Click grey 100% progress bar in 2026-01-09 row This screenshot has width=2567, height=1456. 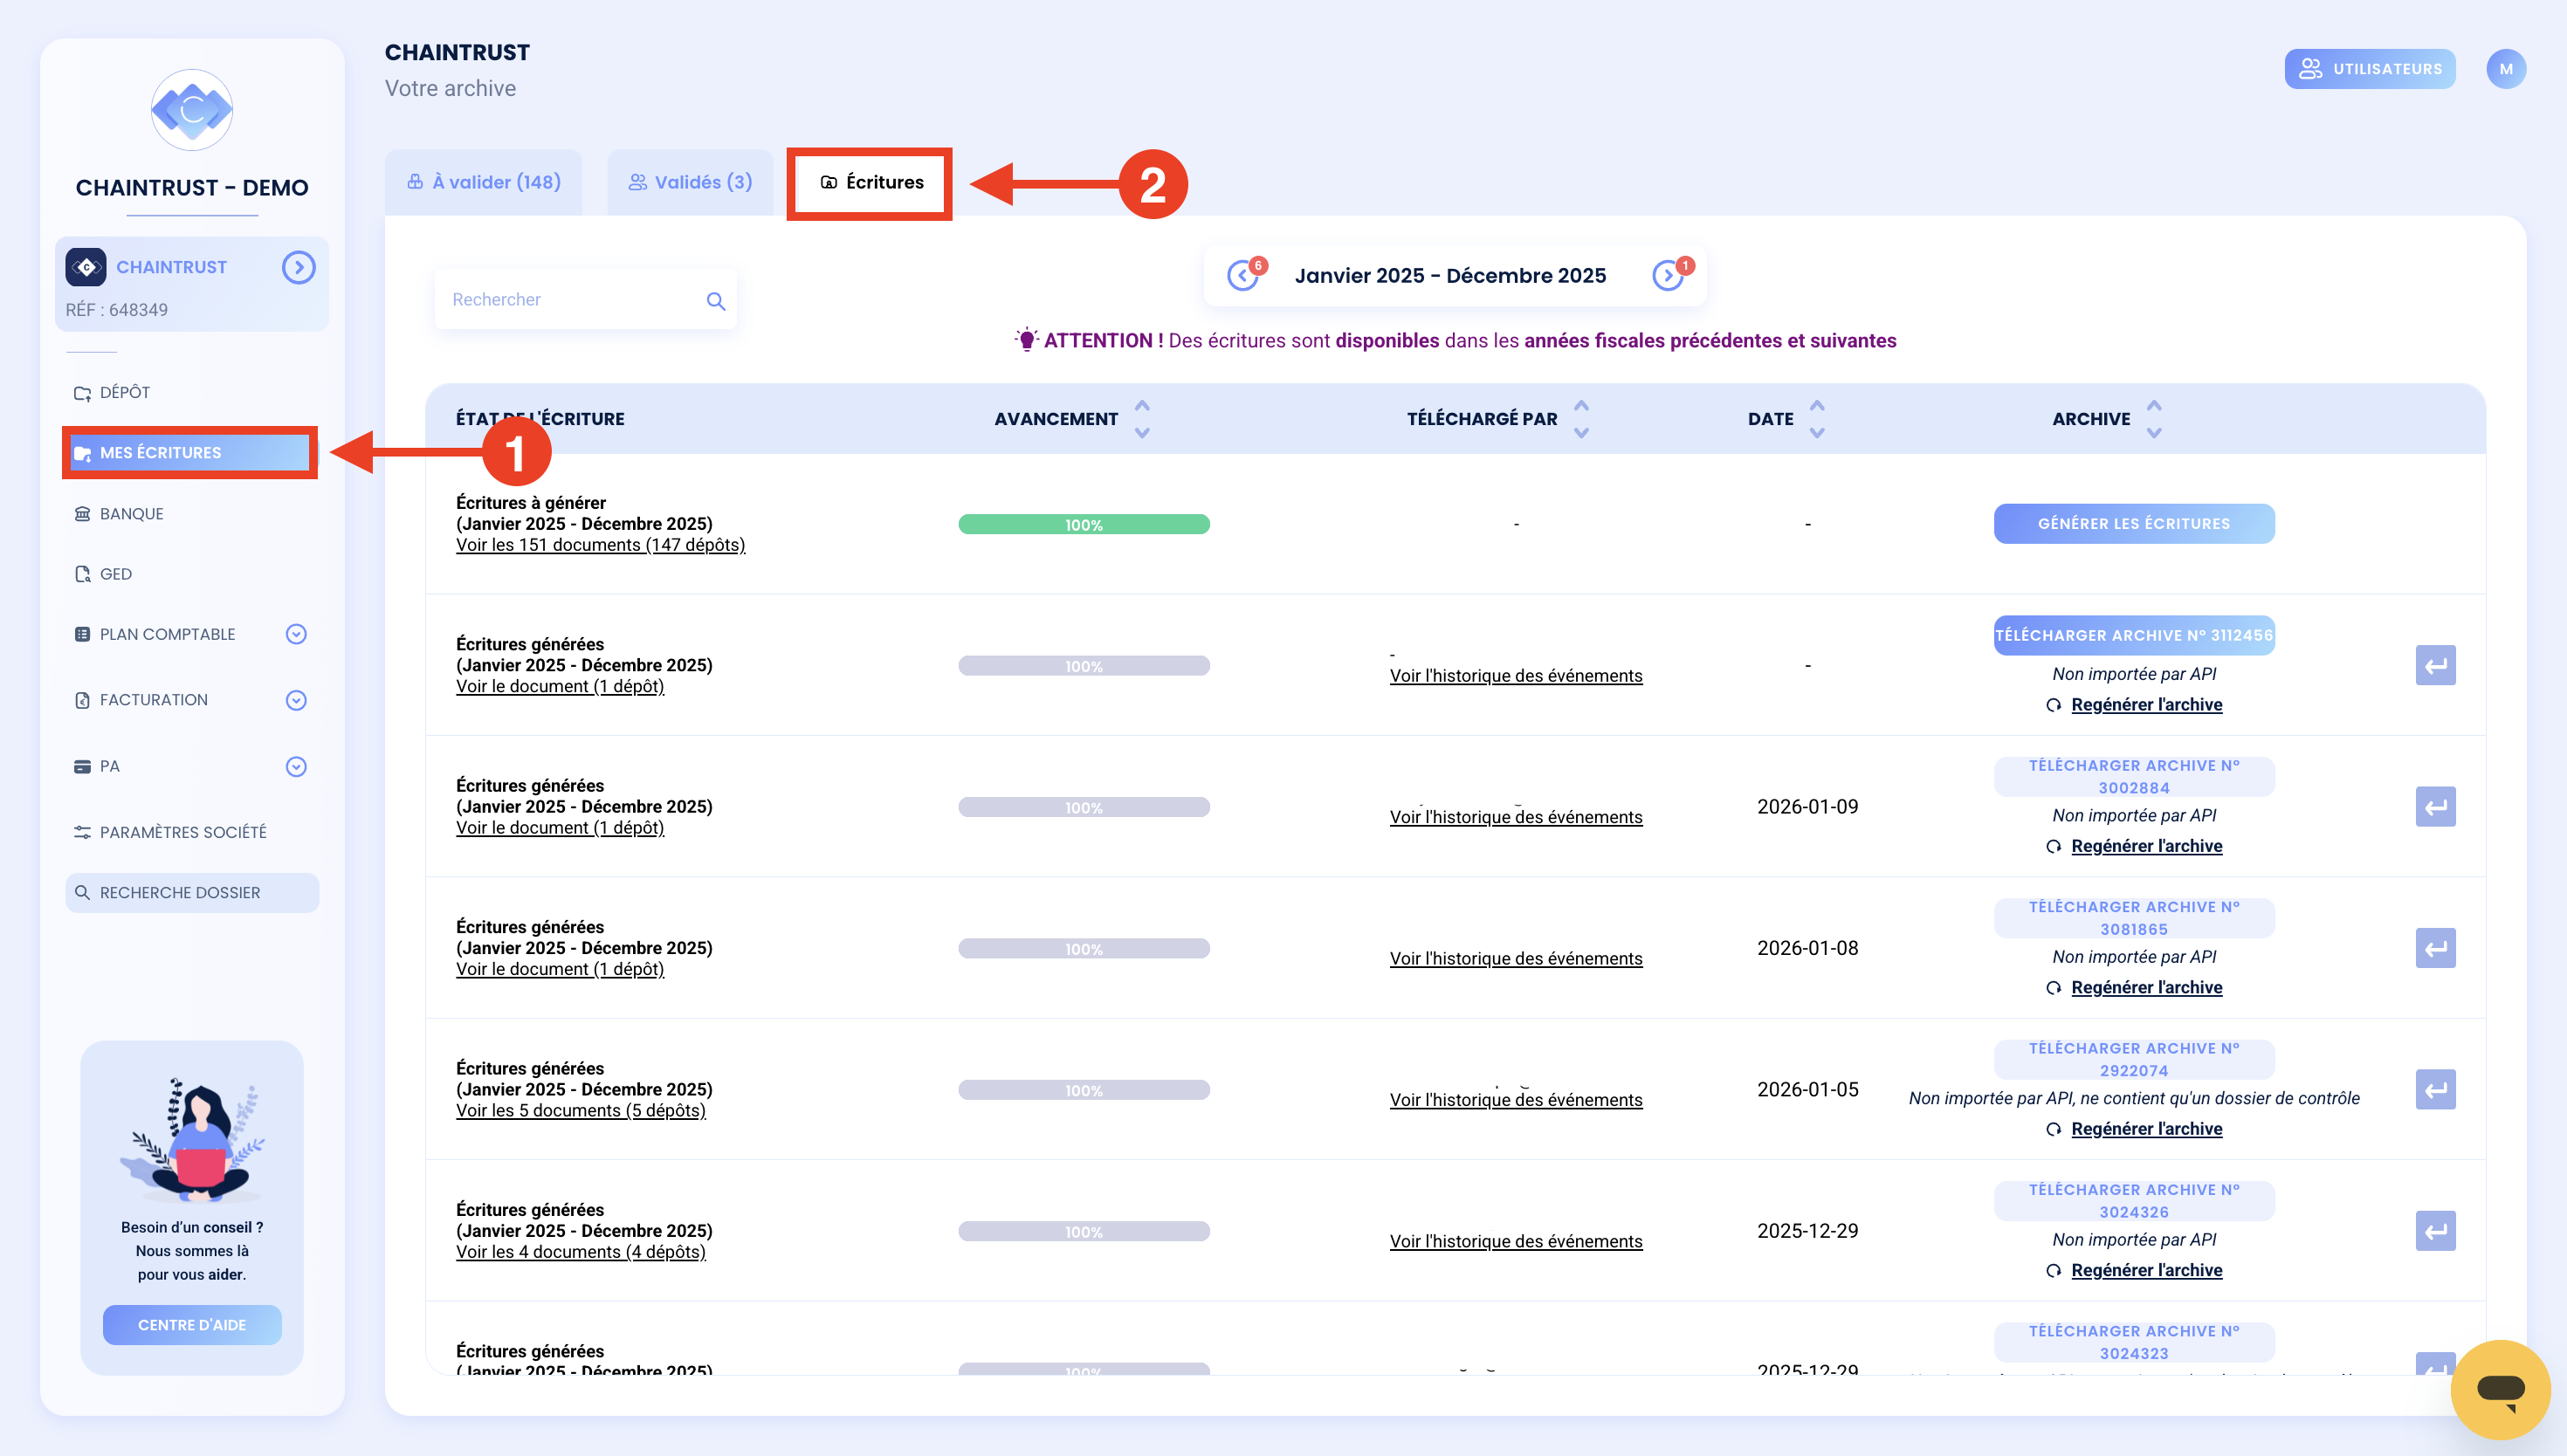click(x=1084, y=807)
